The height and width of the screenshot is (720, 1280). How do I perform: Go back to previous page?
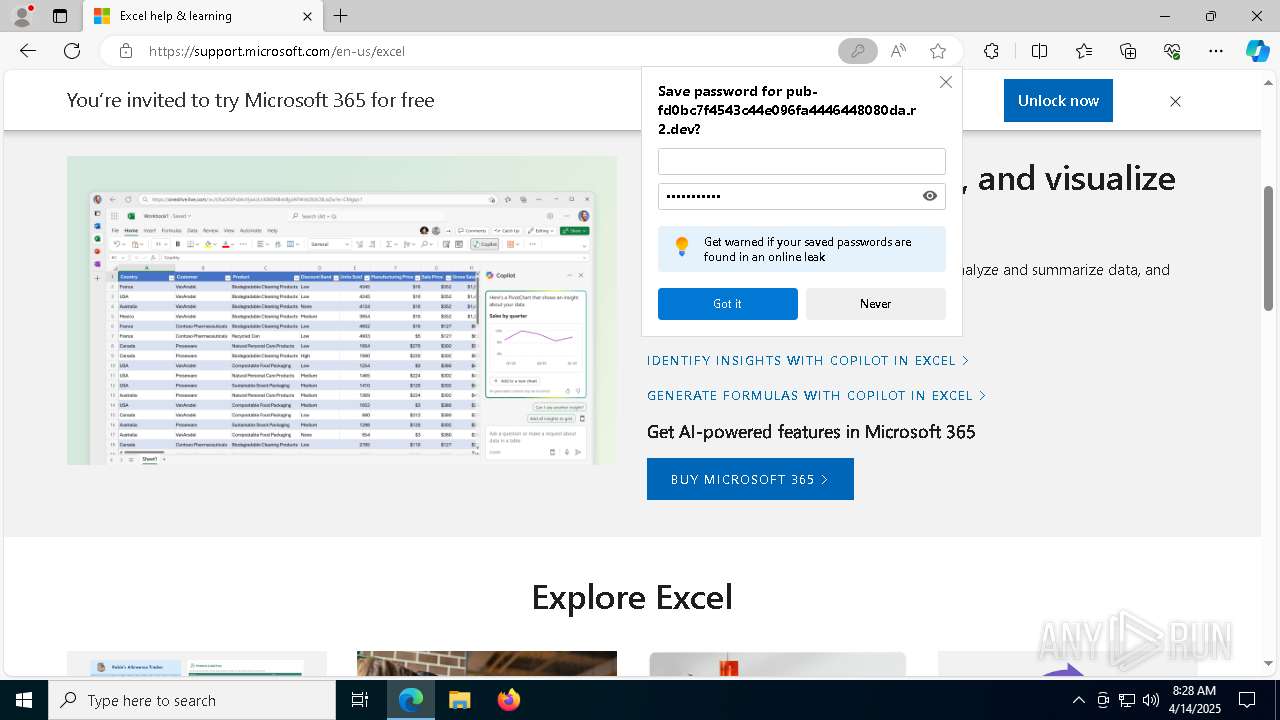(x=28, y=51)
